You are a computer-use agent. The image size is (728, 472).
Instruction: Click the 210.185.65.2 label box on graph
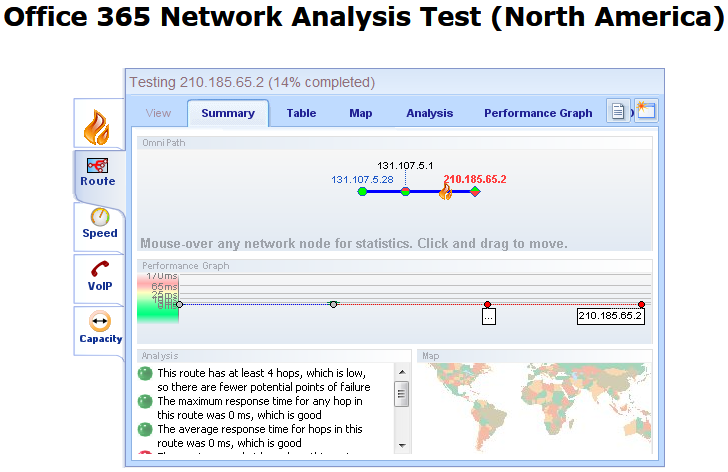(x=611, y=316)
